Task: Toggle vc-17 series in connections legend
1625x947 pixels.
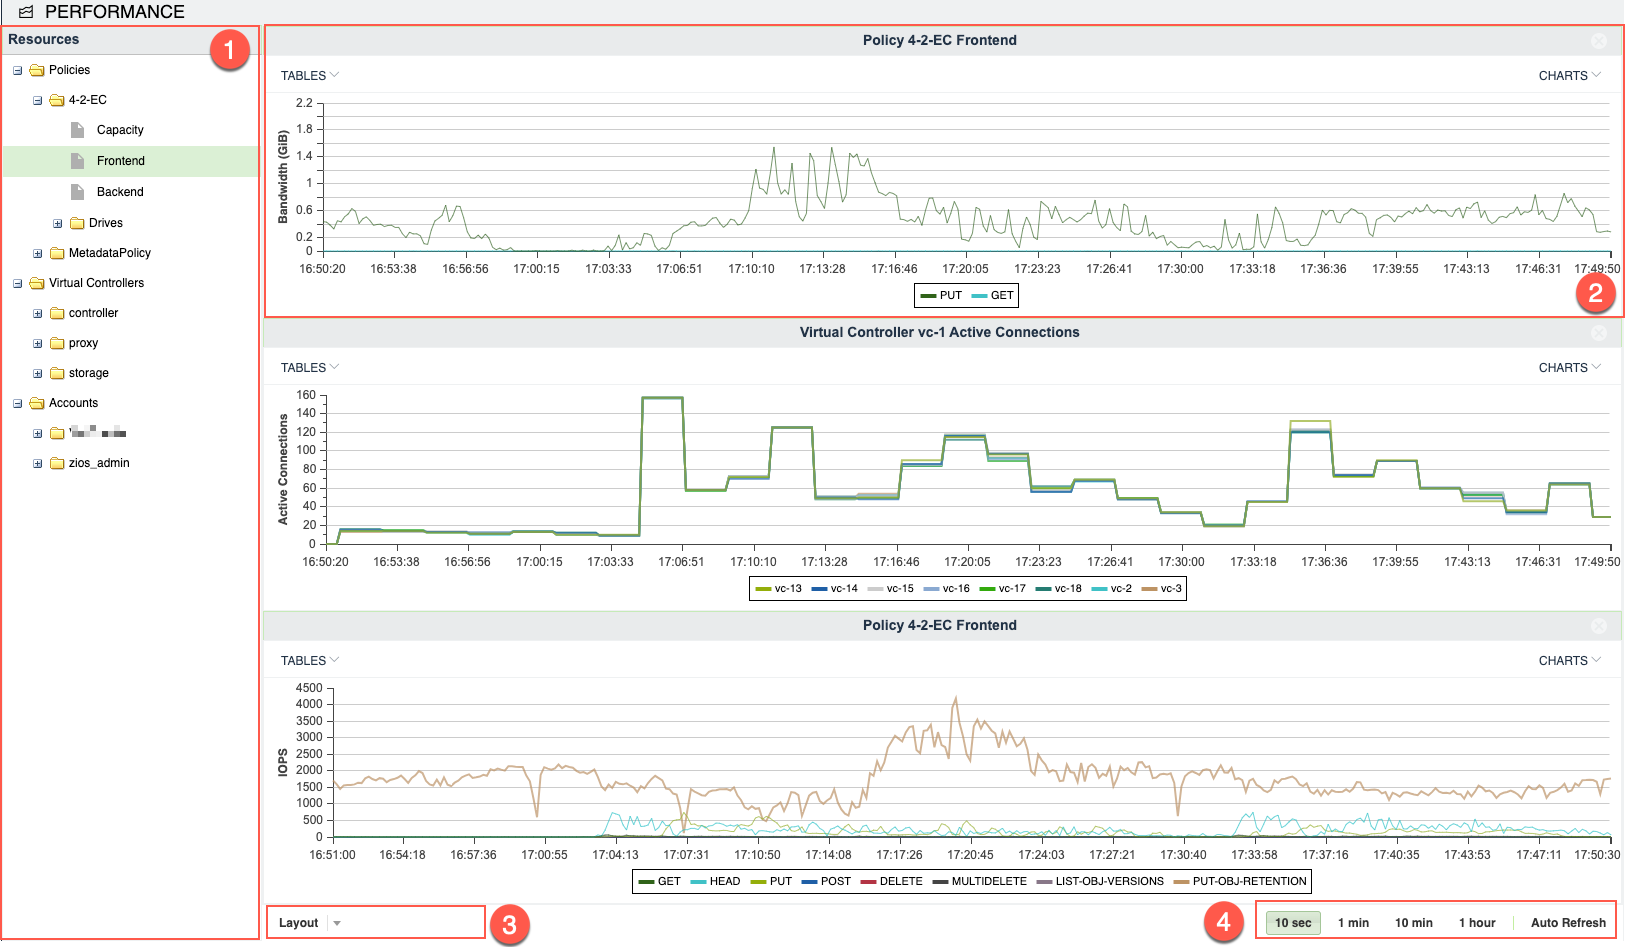Action: point(1002,588)
